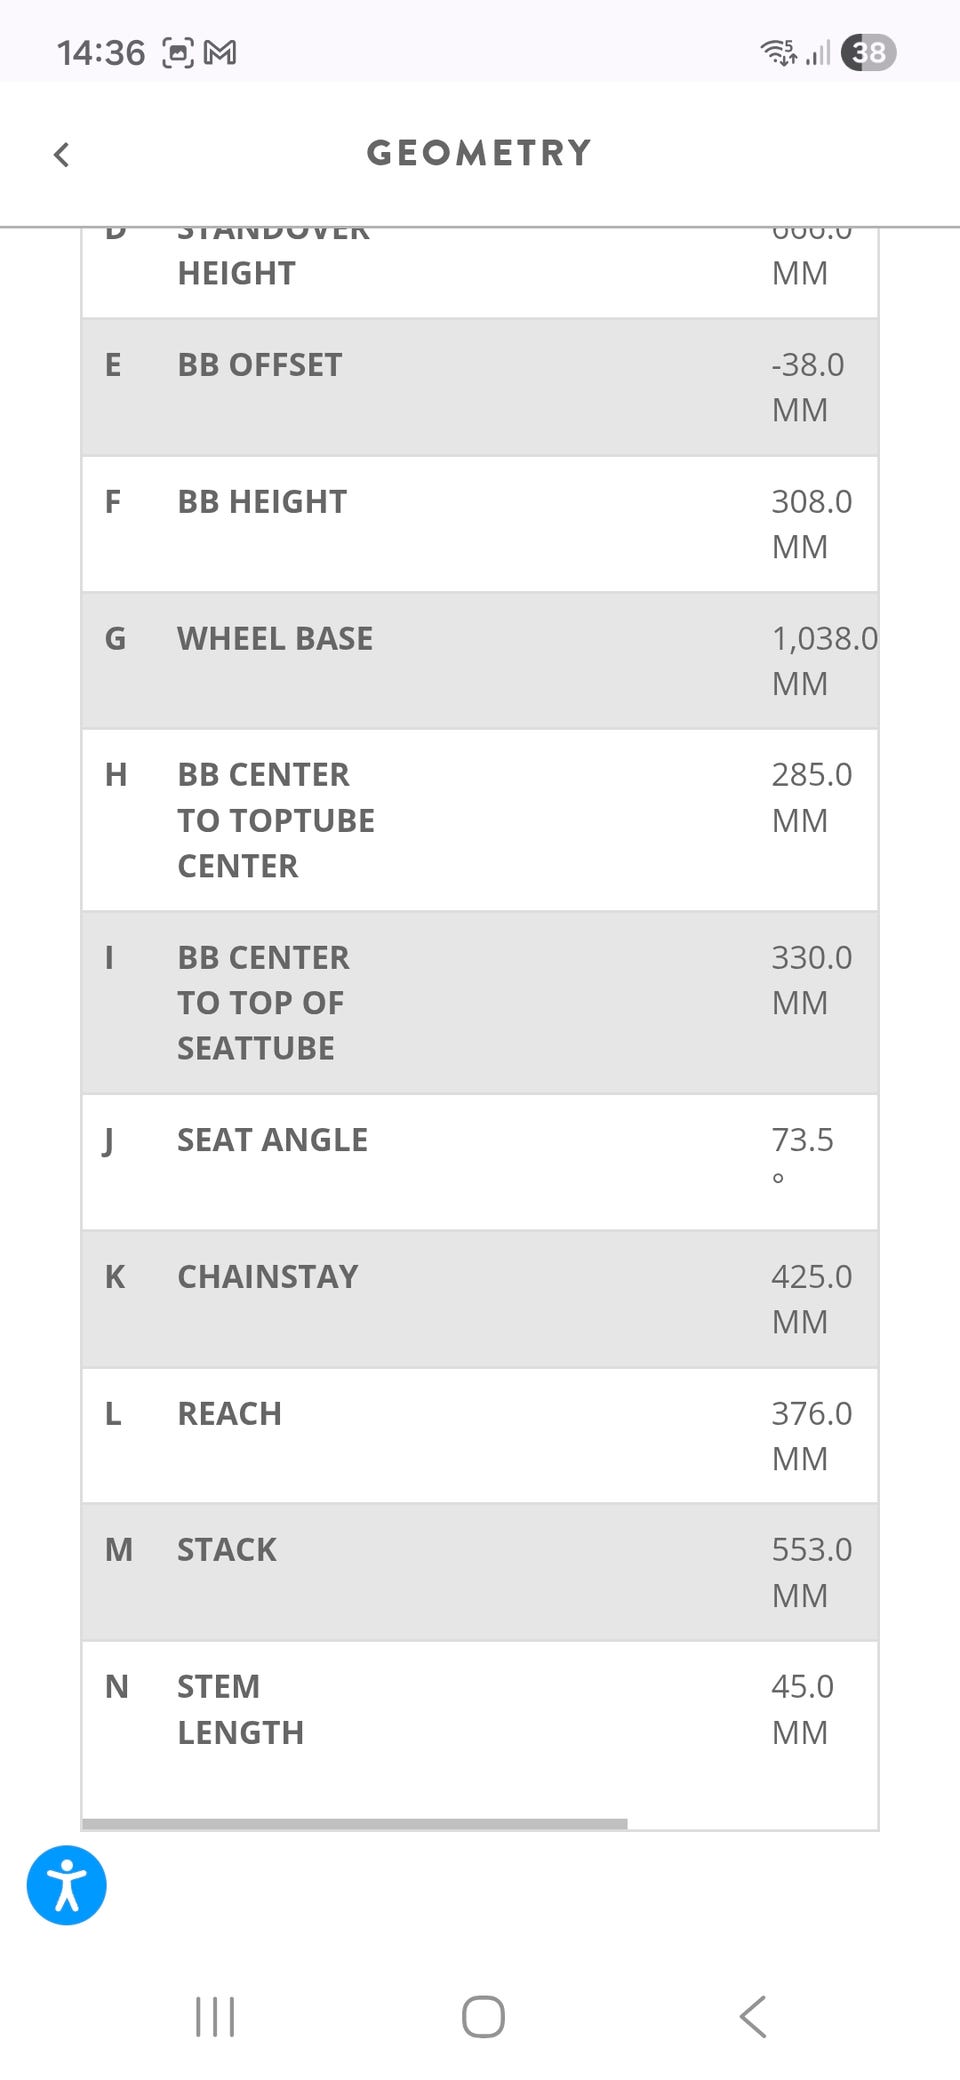Tap the Android back navigation chevron
960x2080 pixels.
753,2016
